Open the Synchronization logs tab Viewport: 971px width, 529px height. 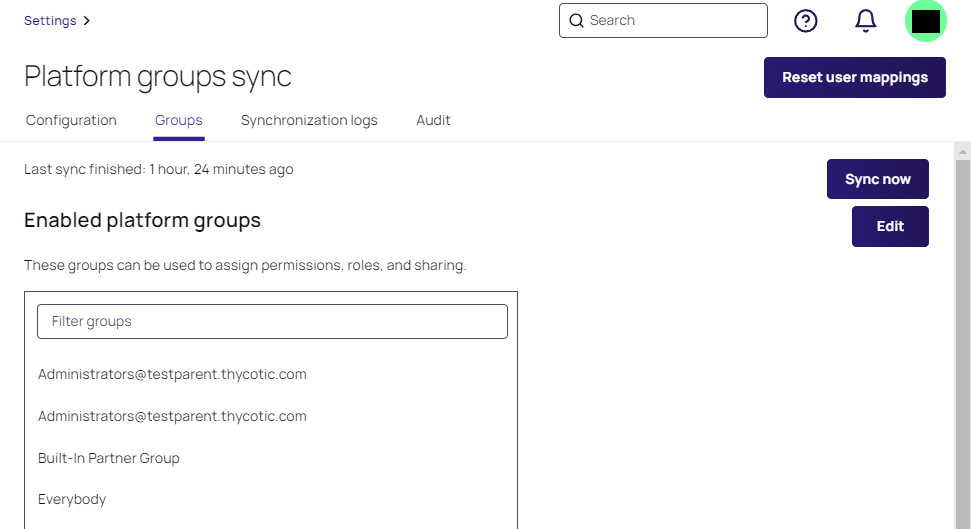(x=309, y=120)
